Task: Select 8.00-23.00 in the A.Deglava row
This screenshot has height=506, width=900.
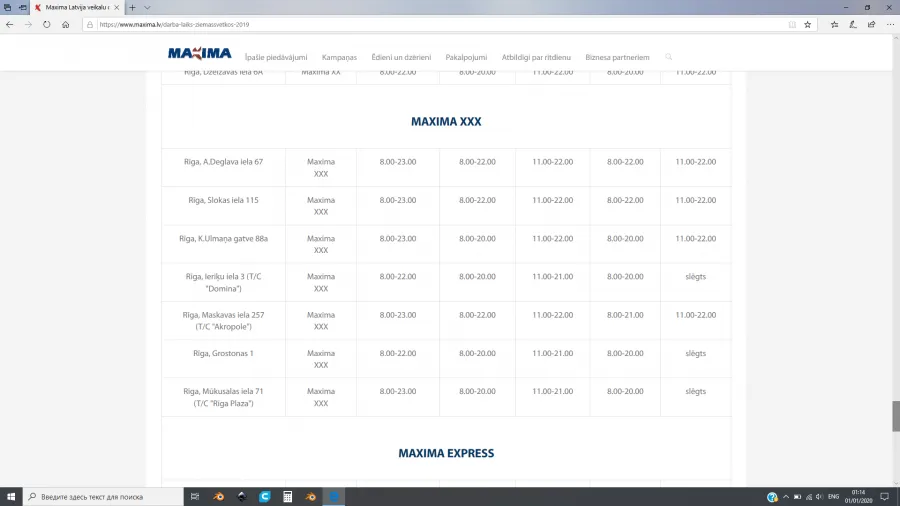Action: coord(398,162)
